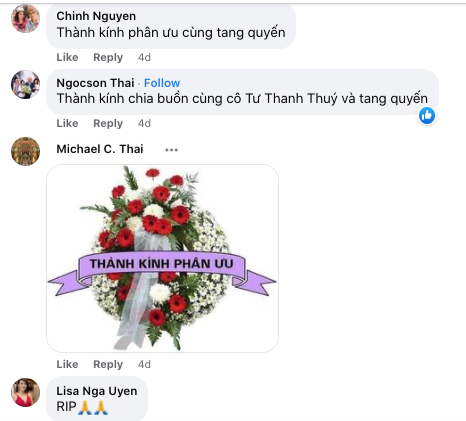Screen dimensions: 466x421
Task: Like Ngocson Thai's comment
Action: (x=67, y=123)
